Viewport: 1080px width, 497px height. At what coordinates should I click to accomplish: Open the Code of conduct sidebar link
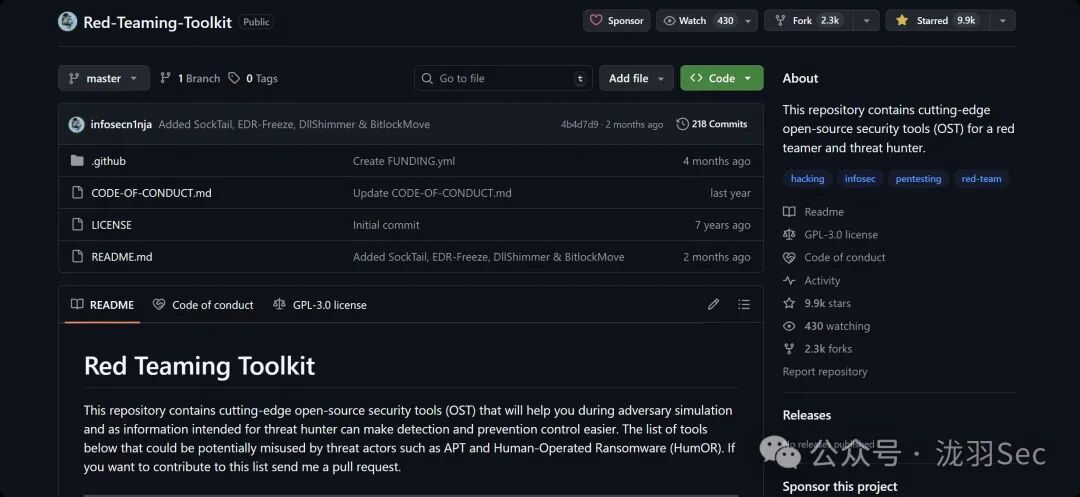point(845,257)
